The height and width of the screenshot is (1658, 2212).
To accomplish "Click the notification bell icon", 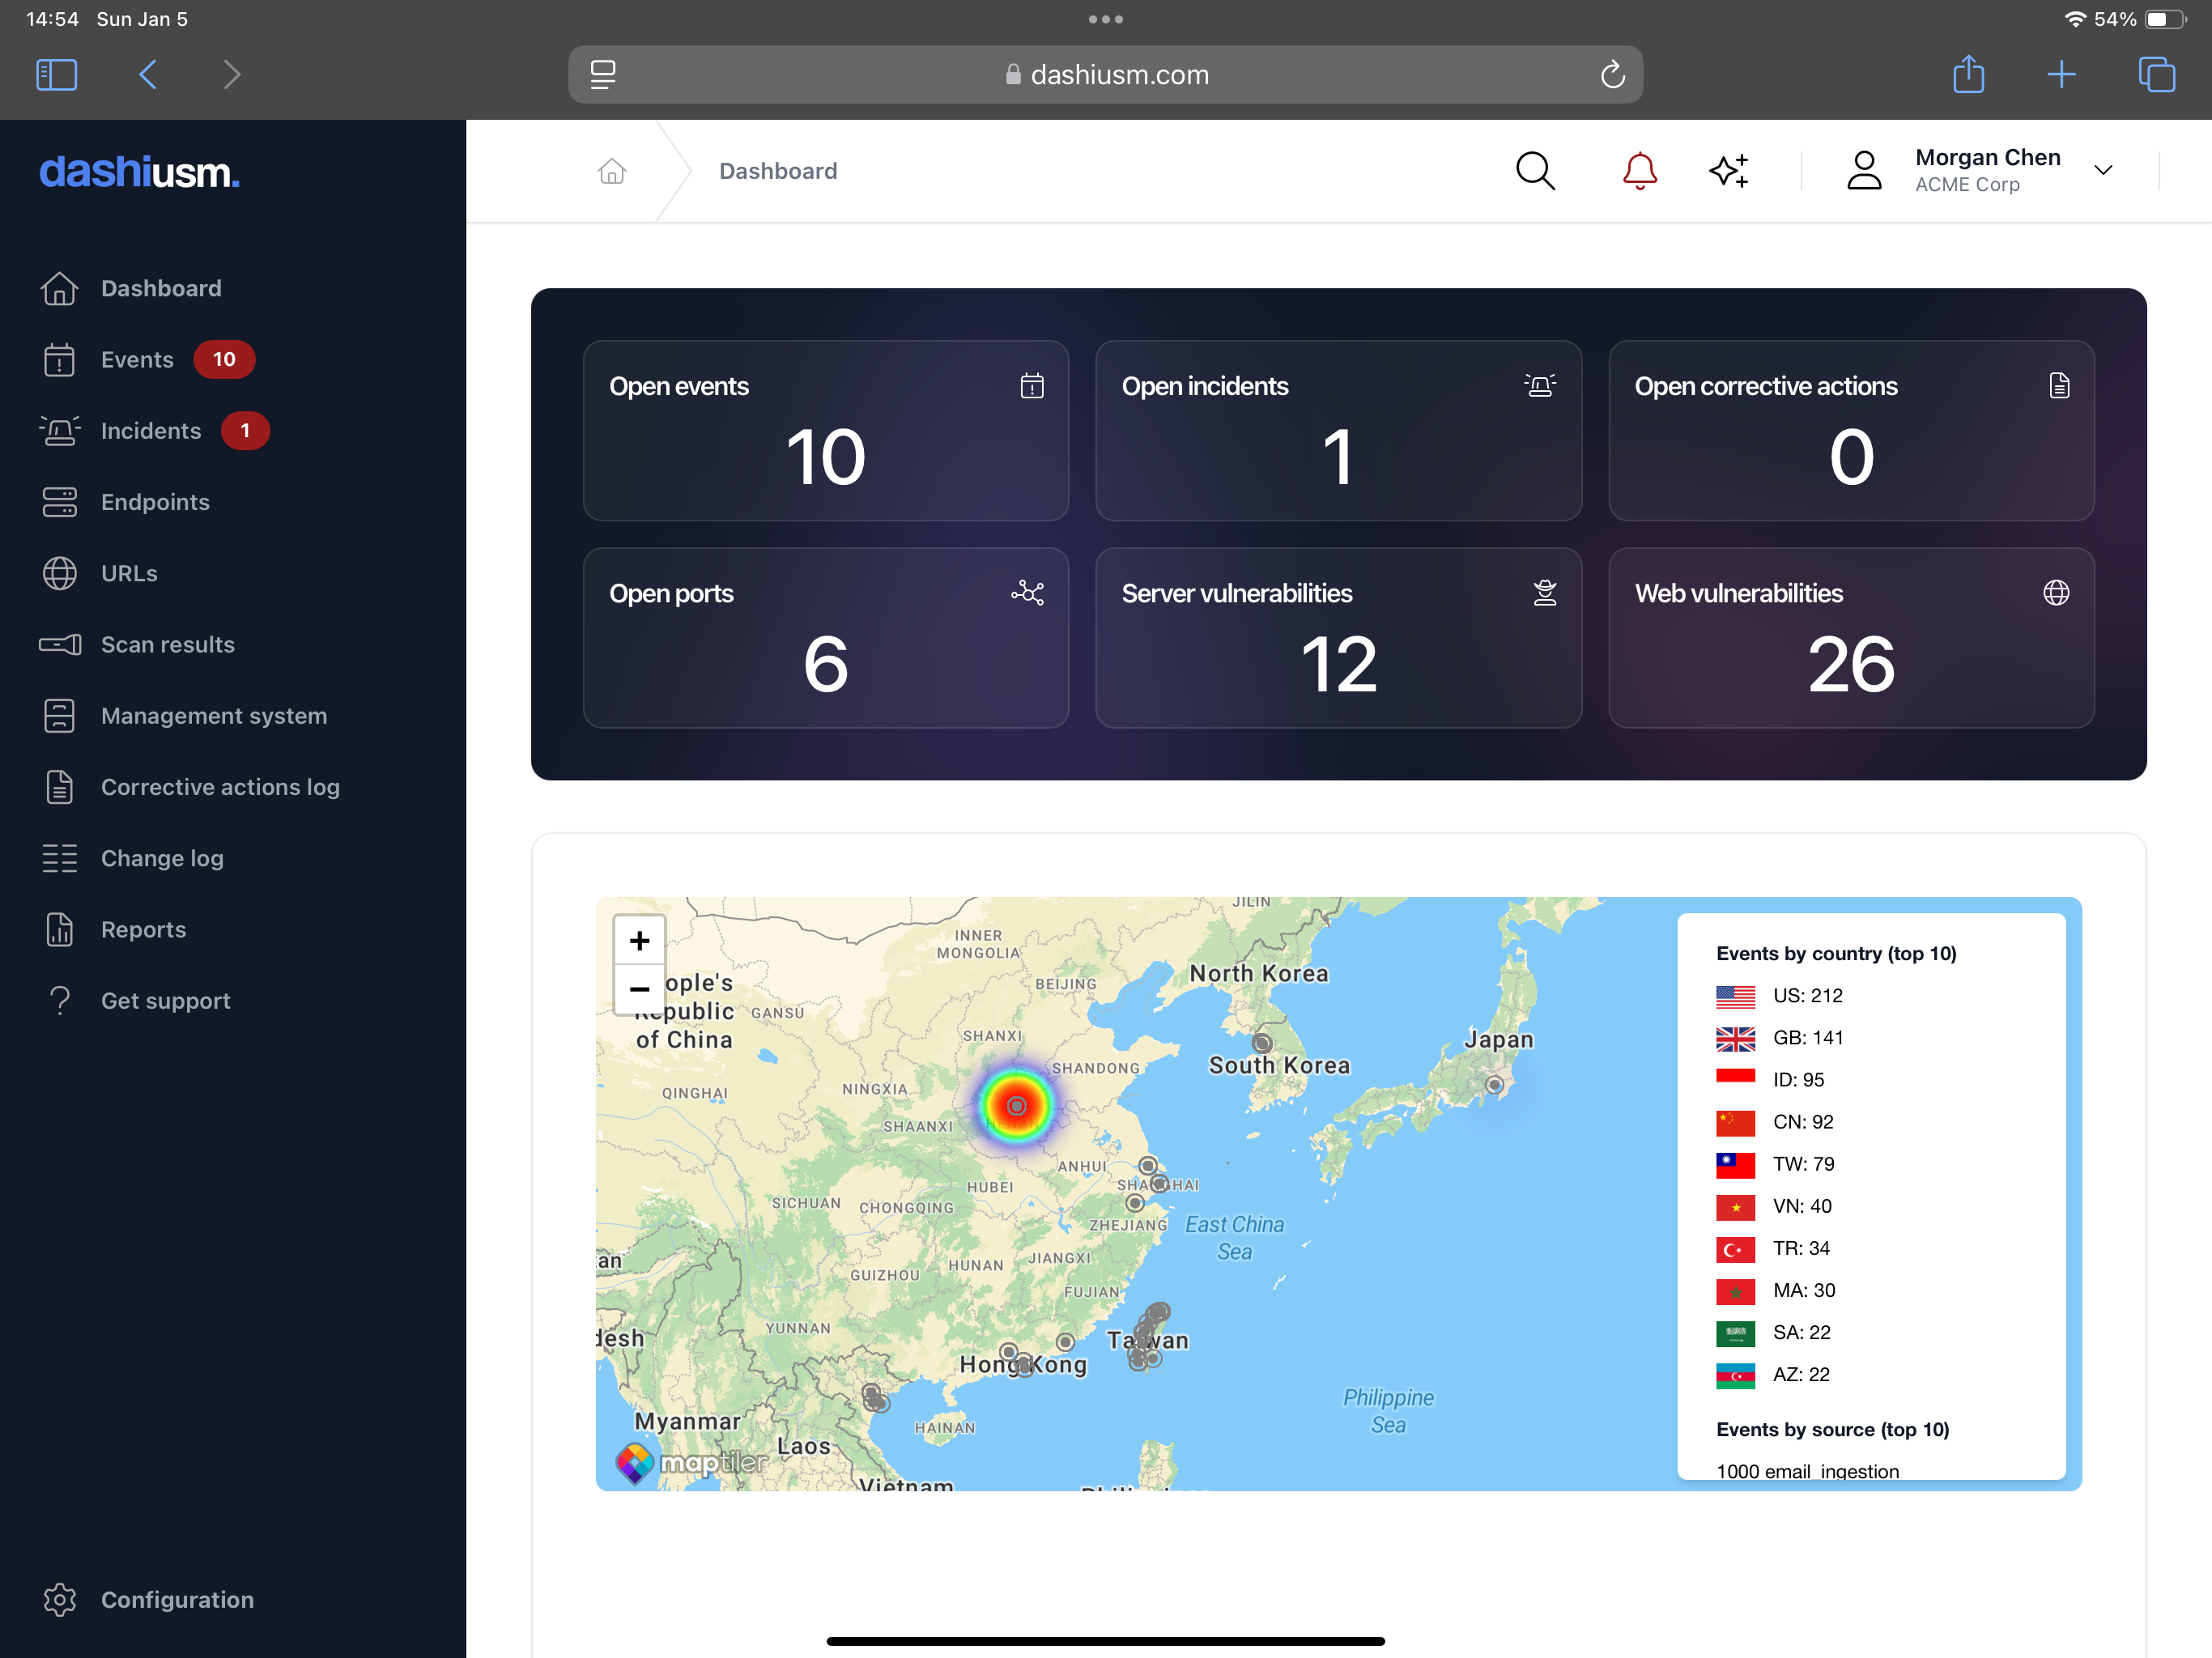I will (x=1637, y=169).
